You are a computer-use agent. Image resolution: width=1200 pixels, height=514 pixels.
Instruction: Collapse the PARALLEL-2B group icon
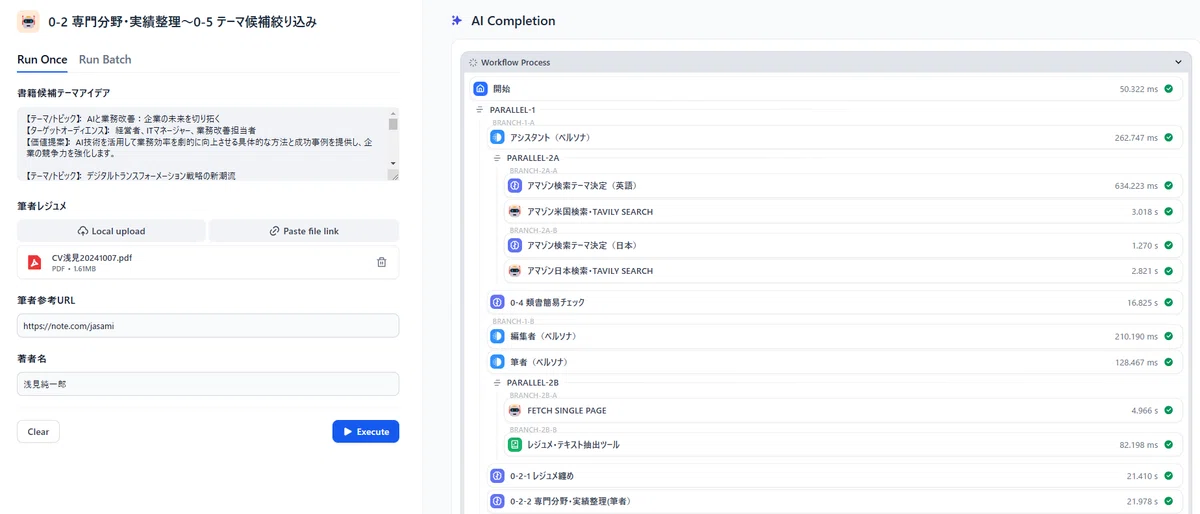click(x=497, y=382)
